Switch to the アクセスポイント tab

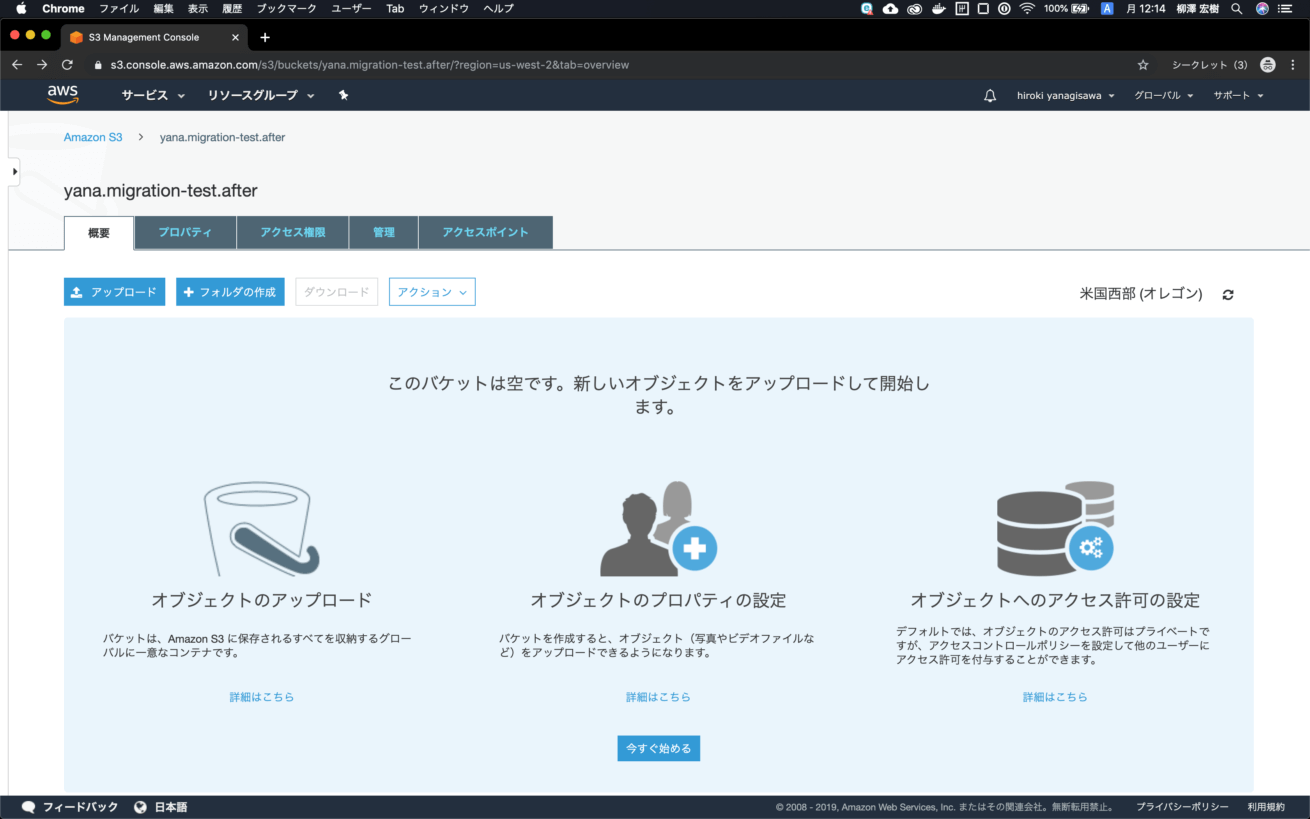(x=486, y=233)
